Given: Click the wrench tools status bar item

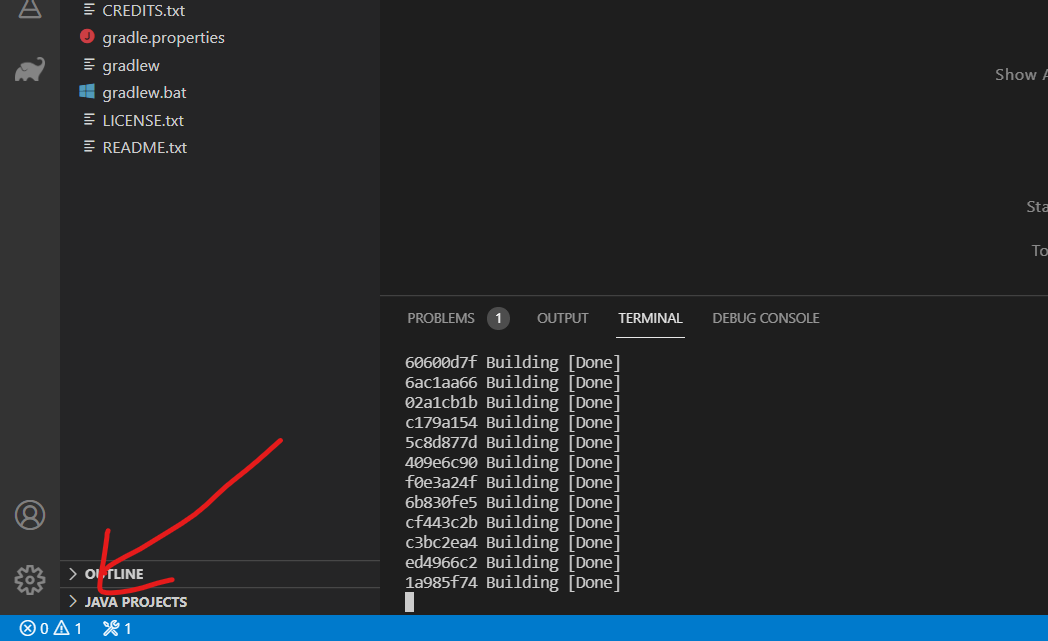Looking at the screenshot, I should pos(117,629).
